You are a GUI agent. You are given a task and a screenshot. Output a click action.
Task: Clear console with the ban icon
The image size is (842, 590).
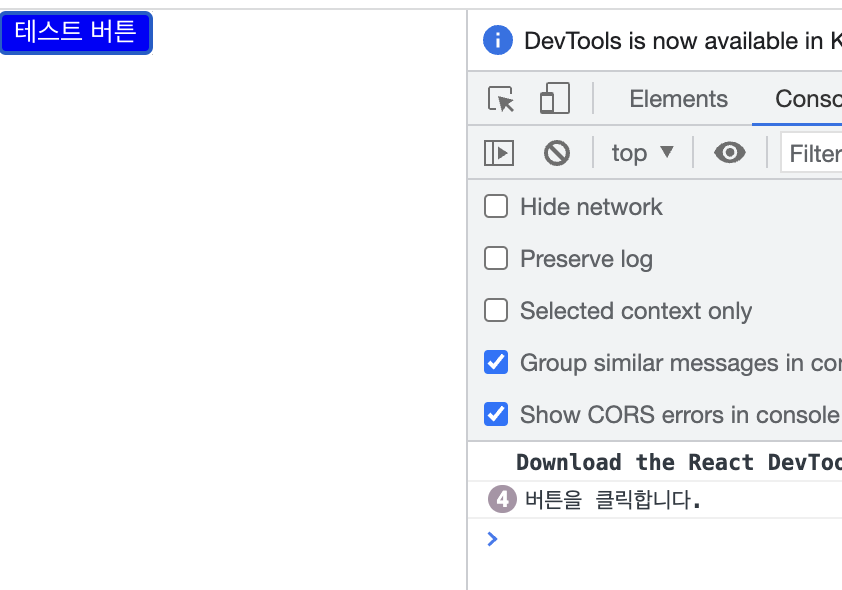(557, 153)
